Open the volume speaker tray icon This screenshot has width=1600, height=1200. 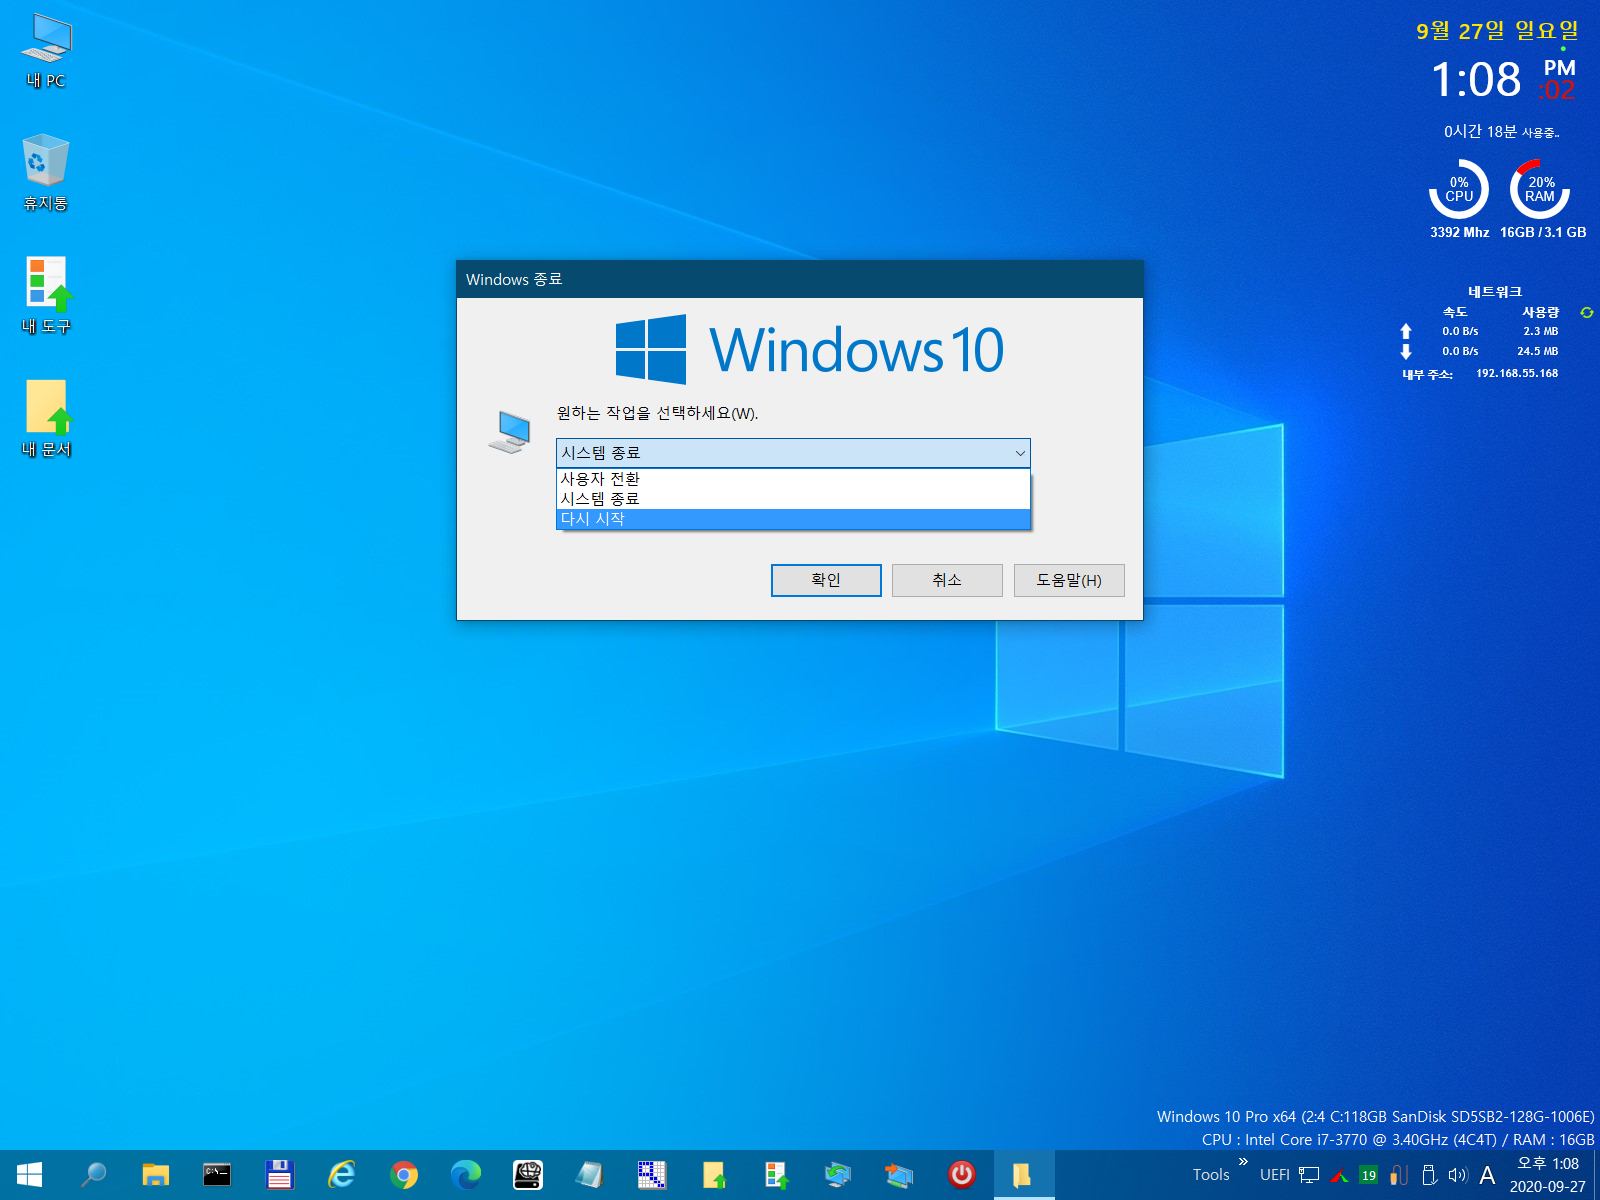(1458, 1175)
